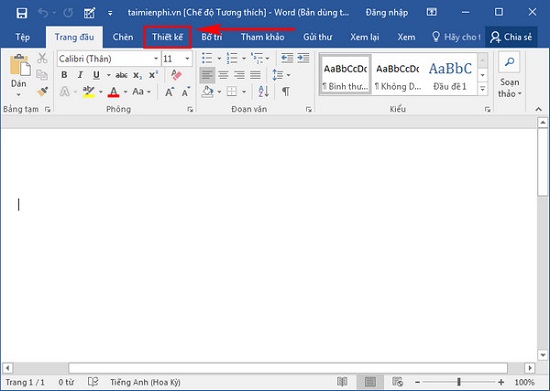Viewport: 550px width, 391px height.
Task: Click the Multilevel list icon
Action: [x=257, y=58]
